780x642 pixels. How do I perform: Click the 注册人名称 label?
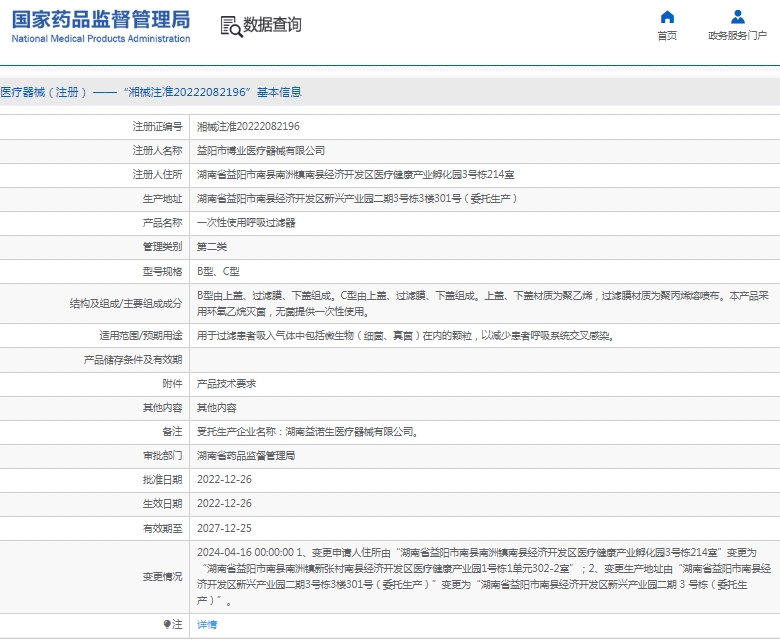coord(158,151)
